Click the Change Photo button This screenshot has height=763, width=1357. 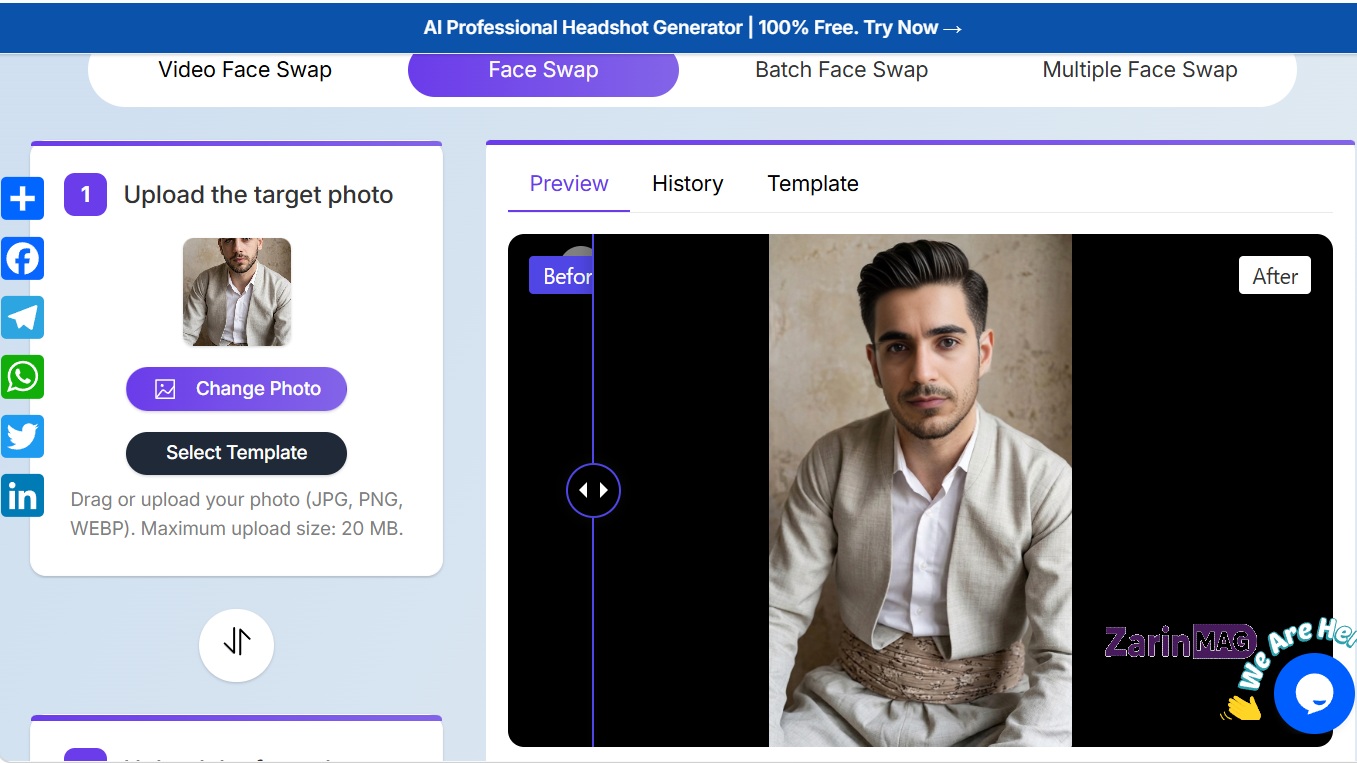(236, 389)
